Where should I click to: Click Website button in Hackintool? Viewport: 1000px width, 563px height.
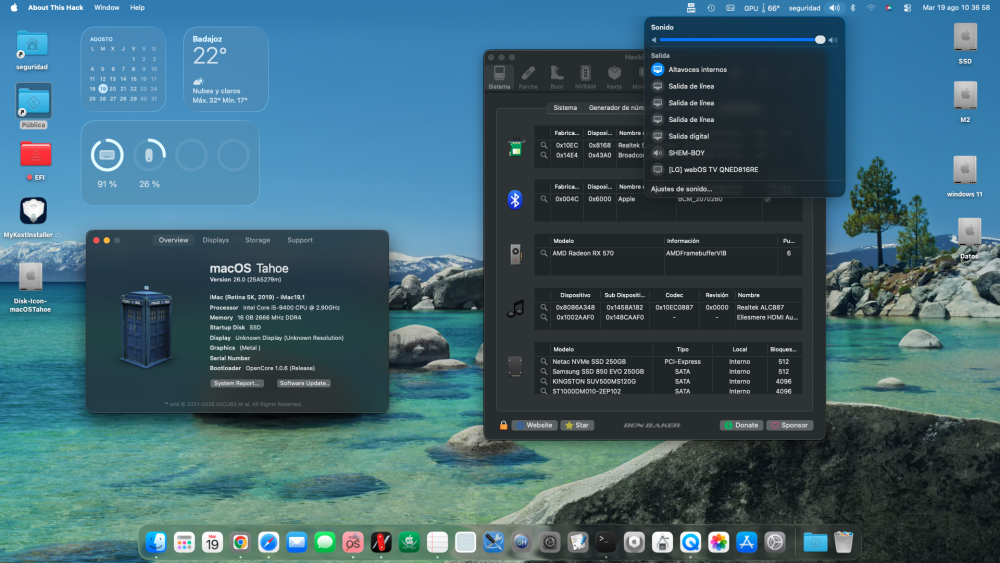pos(534,425)
